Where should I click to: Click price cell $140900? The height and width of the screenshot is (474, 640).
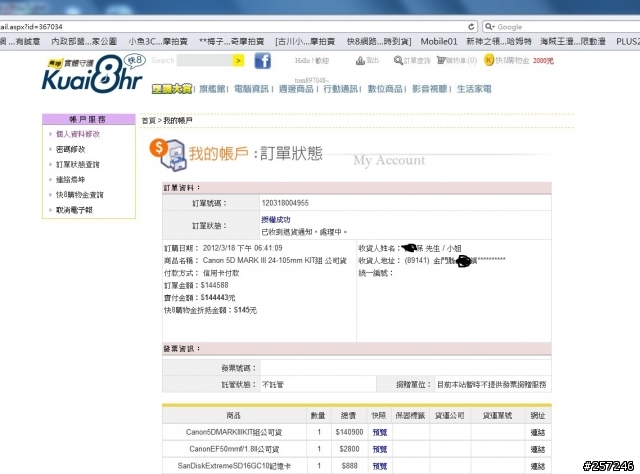pyautogui.click(x=349, y=432)
